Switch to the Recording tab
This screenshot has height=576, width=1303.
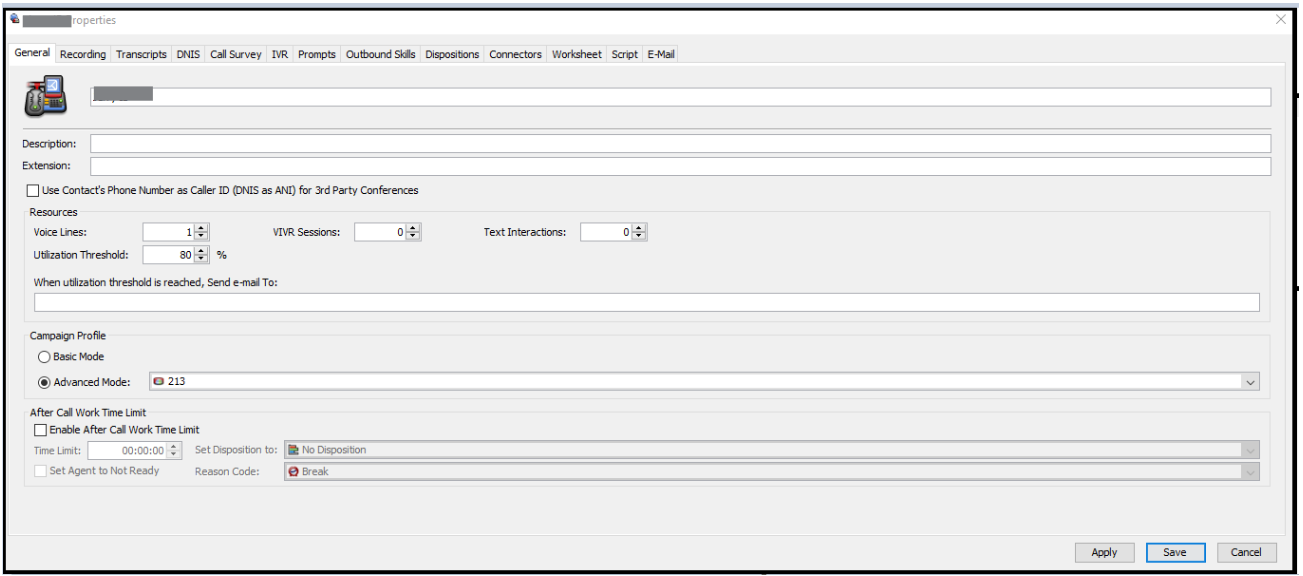tap(82, 54)
